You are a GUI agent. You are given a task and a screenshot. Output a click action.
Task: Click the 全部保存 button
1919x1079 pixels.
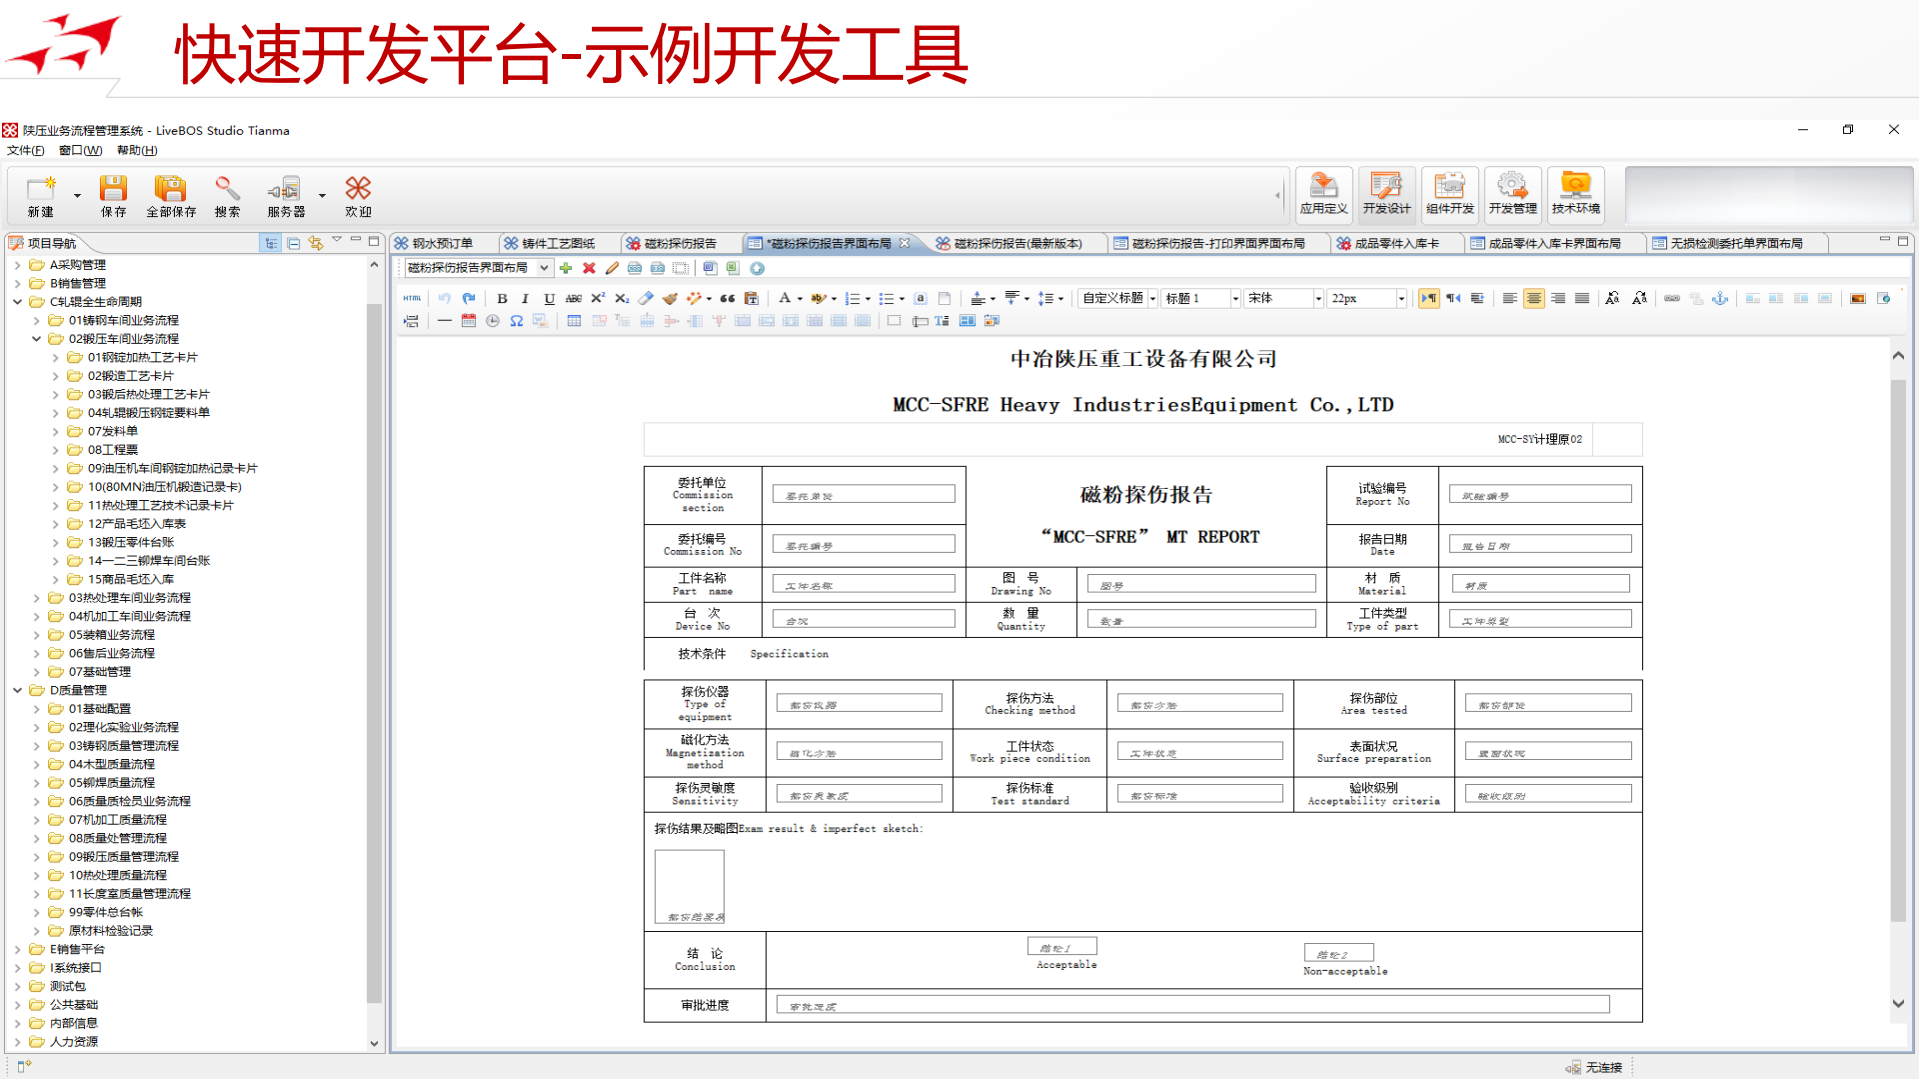point(172,194)
